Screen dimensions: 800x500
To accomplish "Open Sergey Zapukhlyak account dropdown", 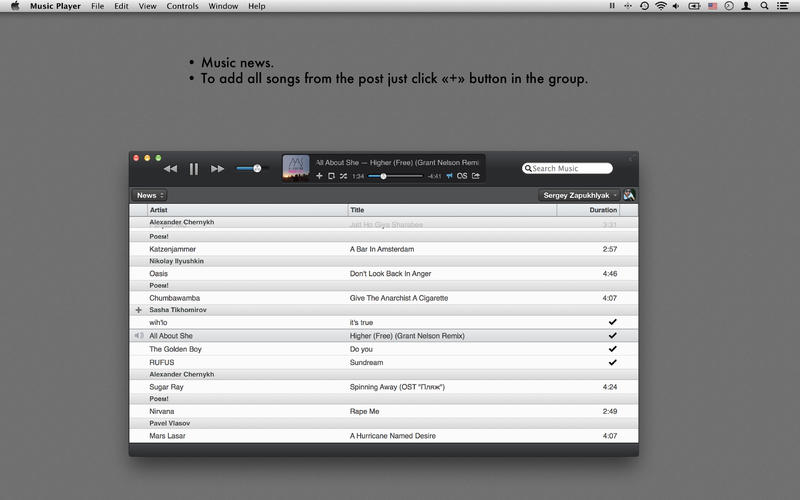I will pyautogui.click(x=579, y=195).
